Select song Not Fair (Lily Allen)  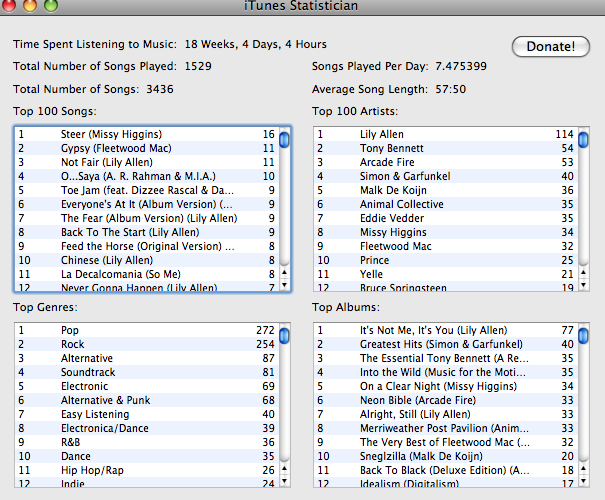click(x=147, y=162)
